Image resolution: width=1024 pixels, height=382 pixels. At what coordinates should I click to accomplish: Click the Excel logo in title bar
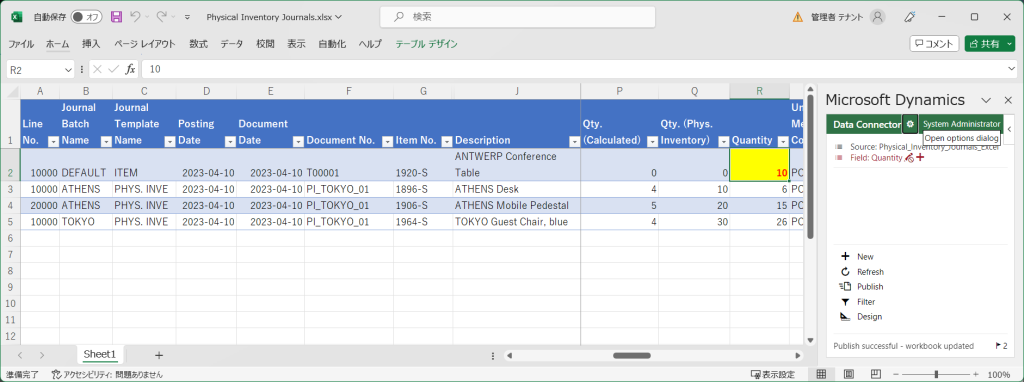pyautogui.click(x=17, y=17)
